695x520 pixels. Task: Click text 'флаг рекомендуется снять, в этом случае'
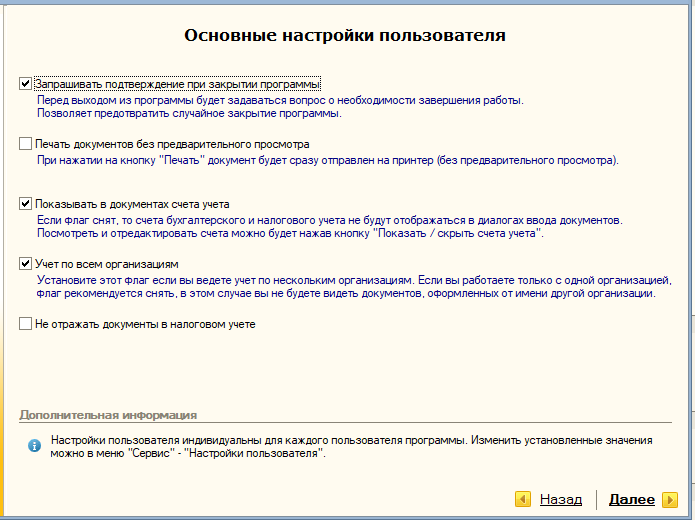click(346, 293)
